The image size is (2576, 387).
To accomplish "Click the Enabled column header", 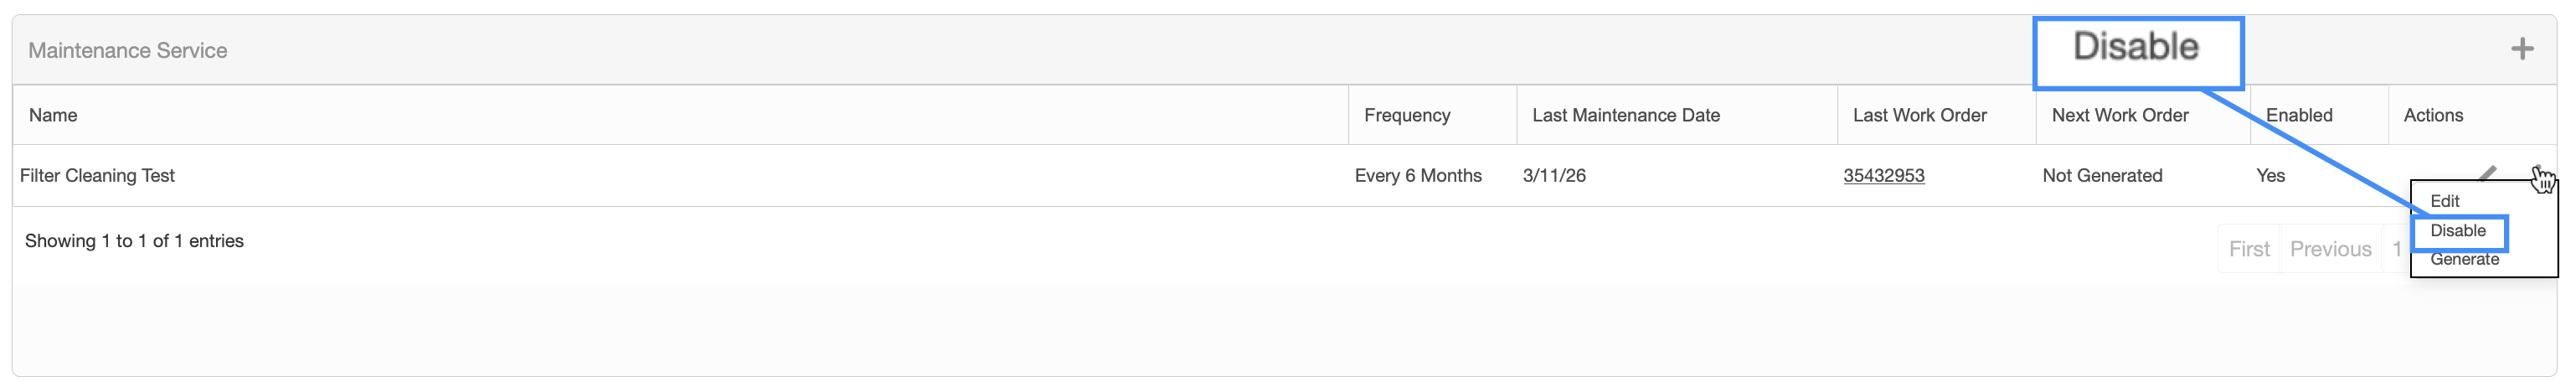I will (2298, 115).
